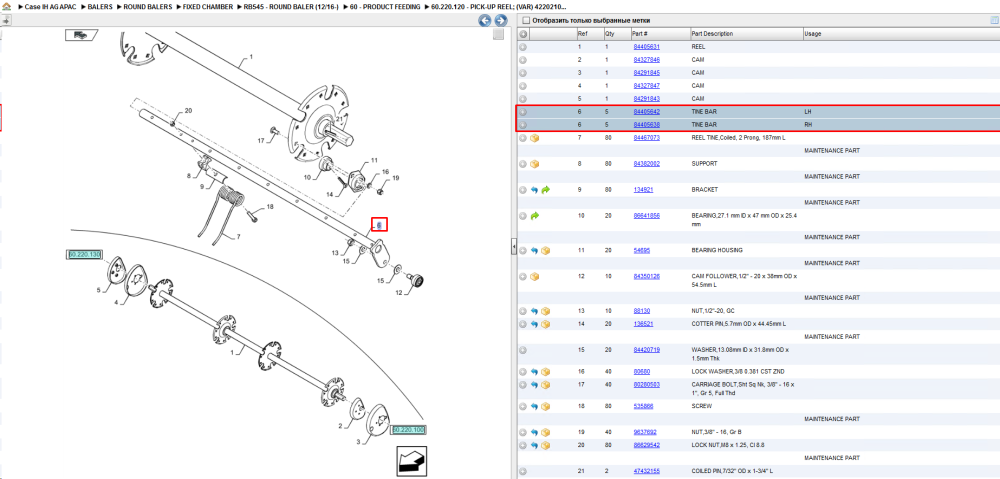1000x479 pixels.
Task: Open part number 47432155 link
Action: 646,471
